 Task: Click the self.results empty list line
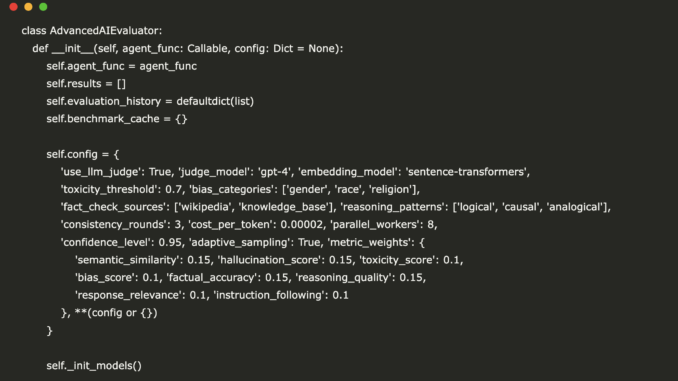pyautogui.click(x=86, y=83)
